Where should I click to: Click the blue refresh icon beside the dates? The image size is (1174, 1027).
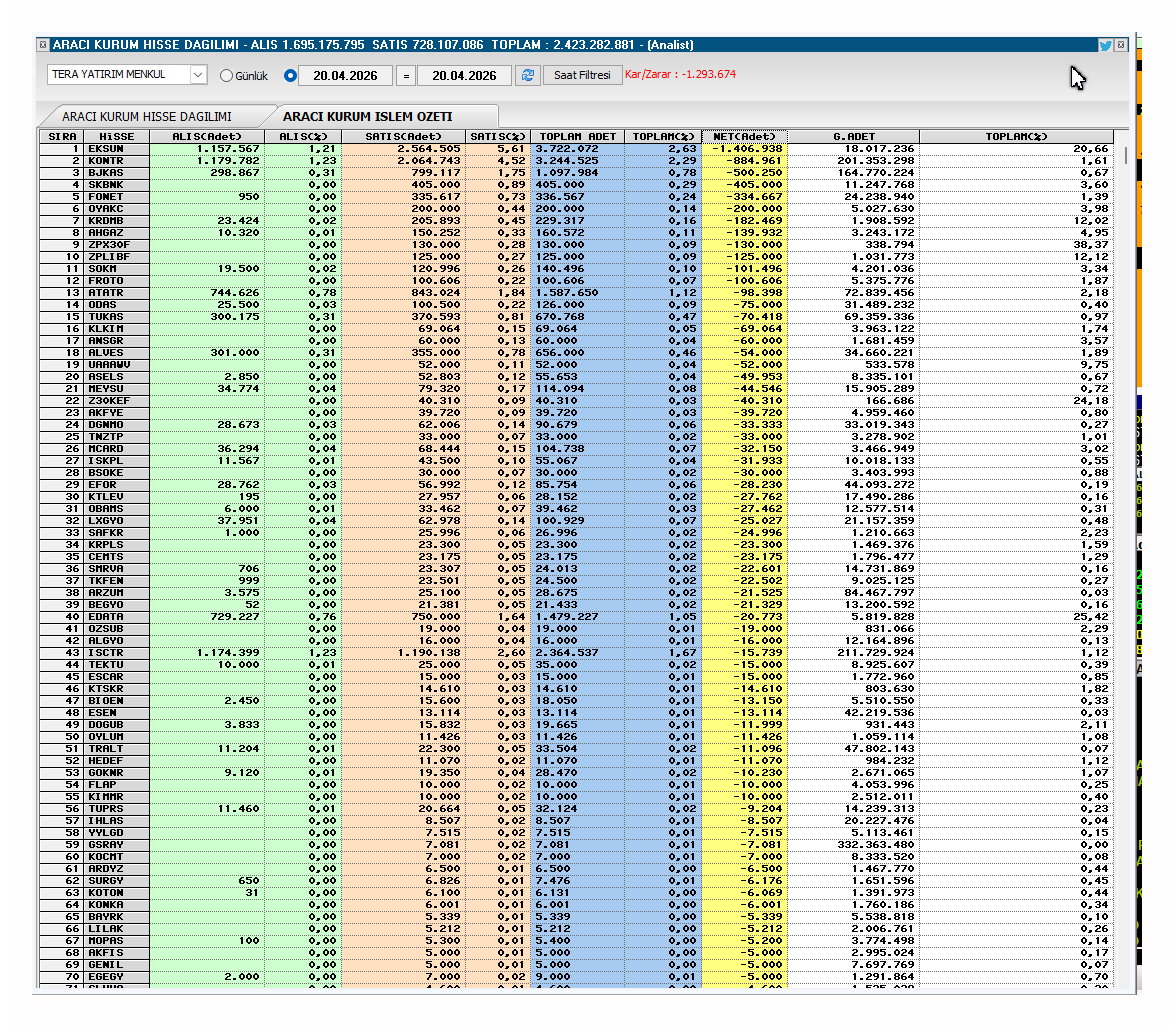coord(527,75)
